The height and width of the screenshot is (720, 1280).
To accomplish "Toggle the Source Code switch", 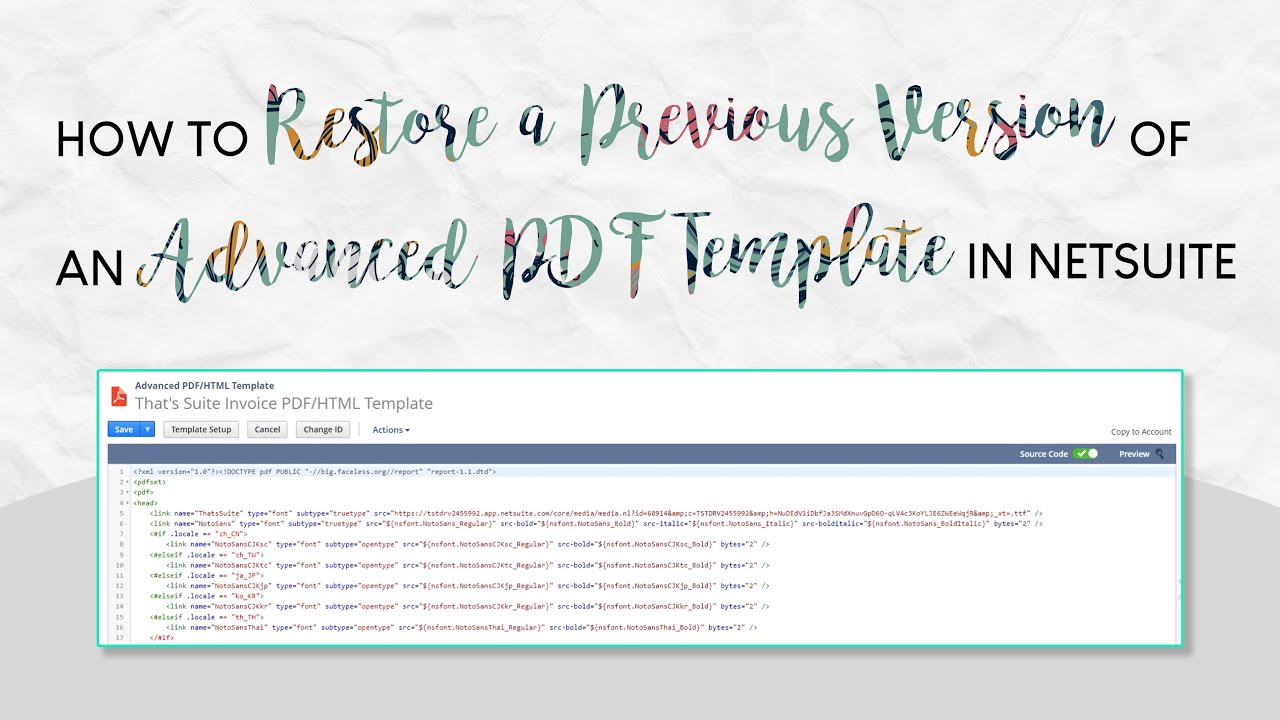I will (1085, 454).
